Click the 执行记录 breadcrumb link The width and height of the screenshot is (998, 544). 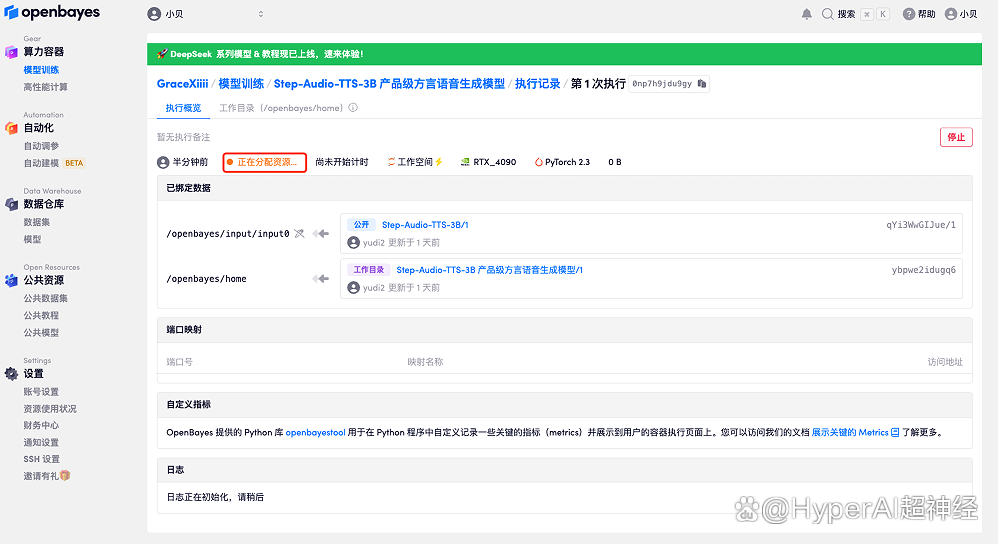[538, 83]
